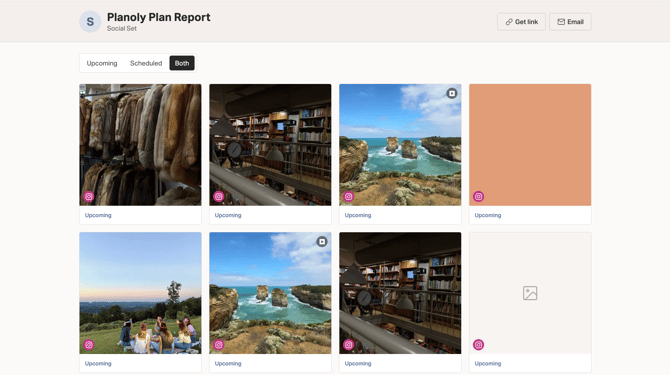Image resolution: width=670 pixels, height=375 pixels.
Task: Click the Planoly Plan Report title
Action: (x=159, y=17)
